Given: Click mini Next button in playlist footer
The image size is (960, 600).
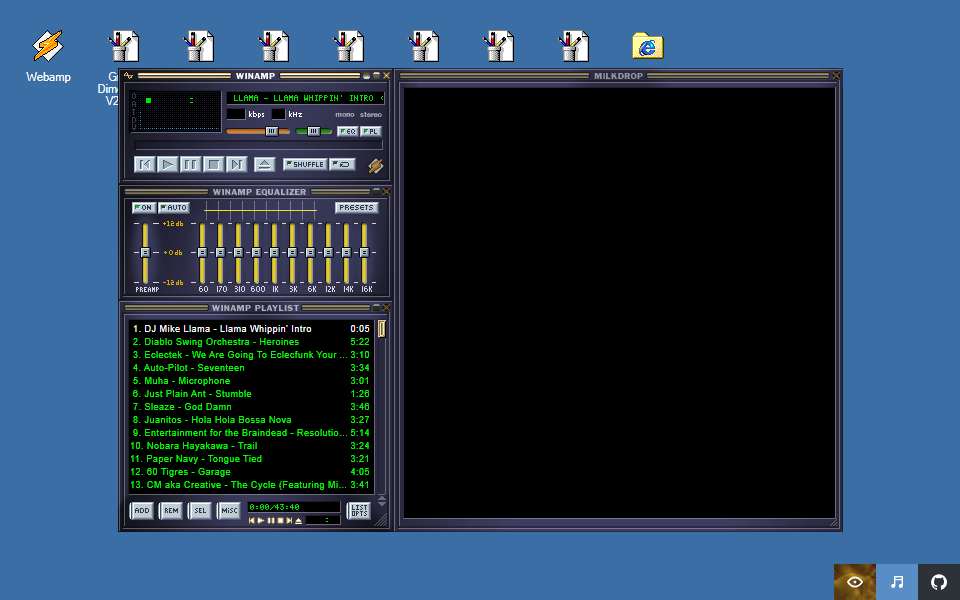Looking at the screenshot, I should [290, 520].
